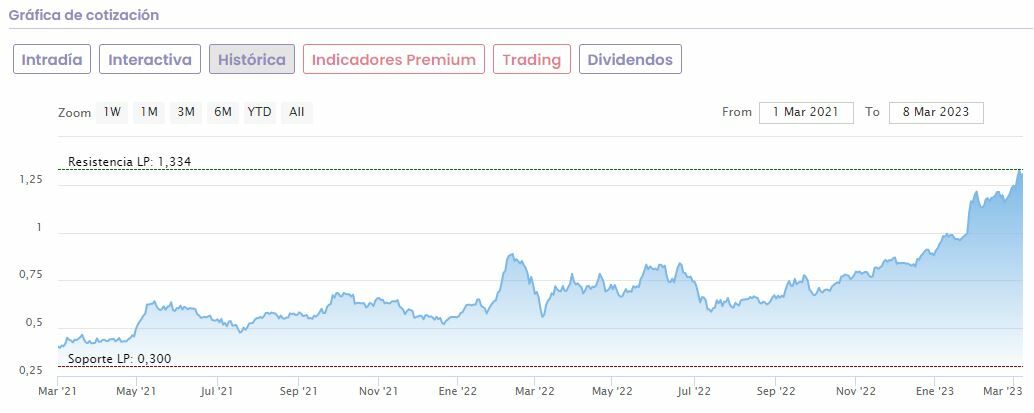1034x413 pixels.
Task: Go to the Trading tab
Action: point(531,59)
